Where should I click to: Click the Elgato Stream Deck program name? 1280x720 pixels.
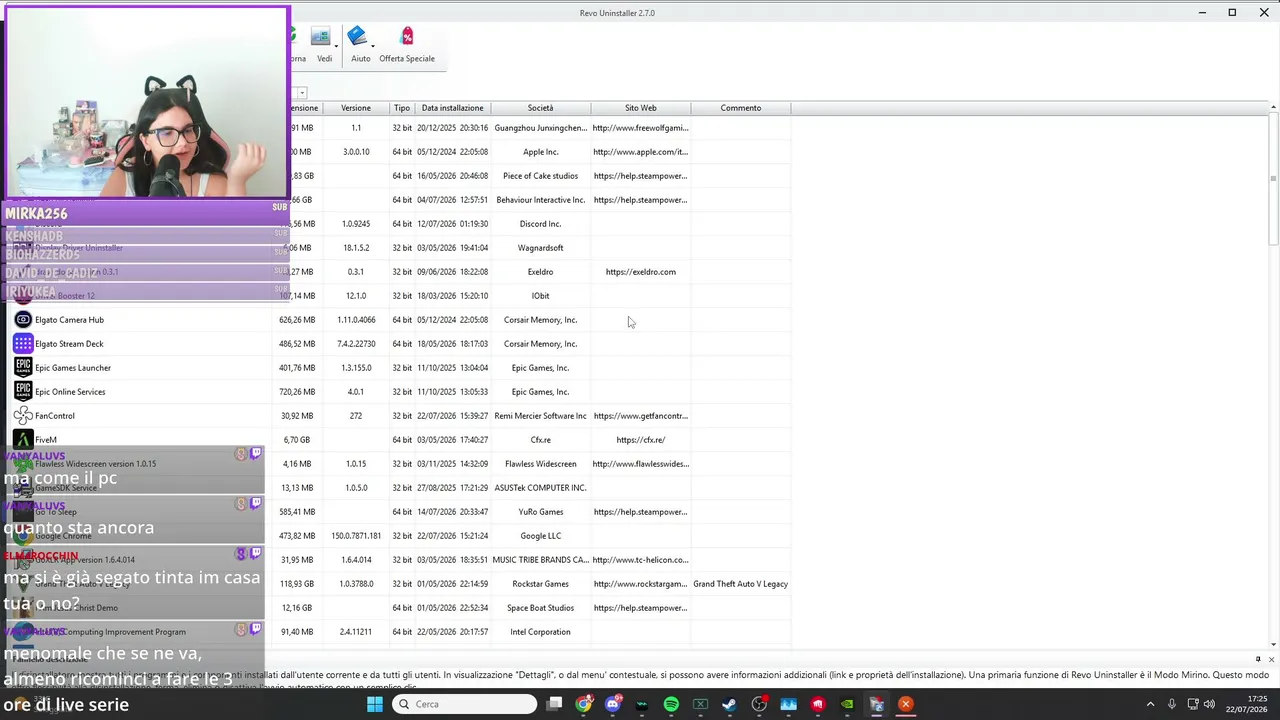tap(69, 344)
